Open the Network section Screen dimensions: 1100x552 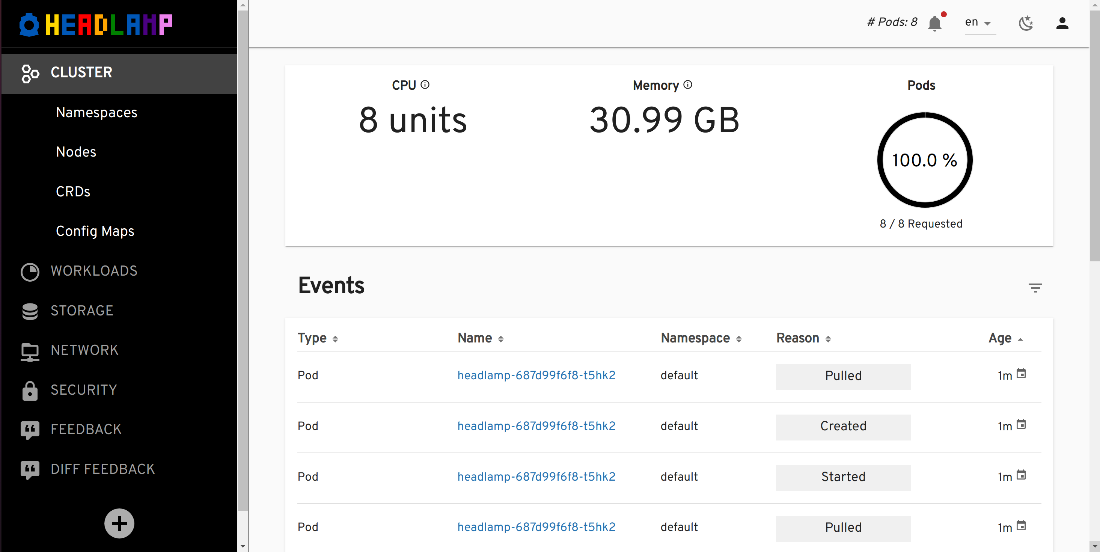84,351
